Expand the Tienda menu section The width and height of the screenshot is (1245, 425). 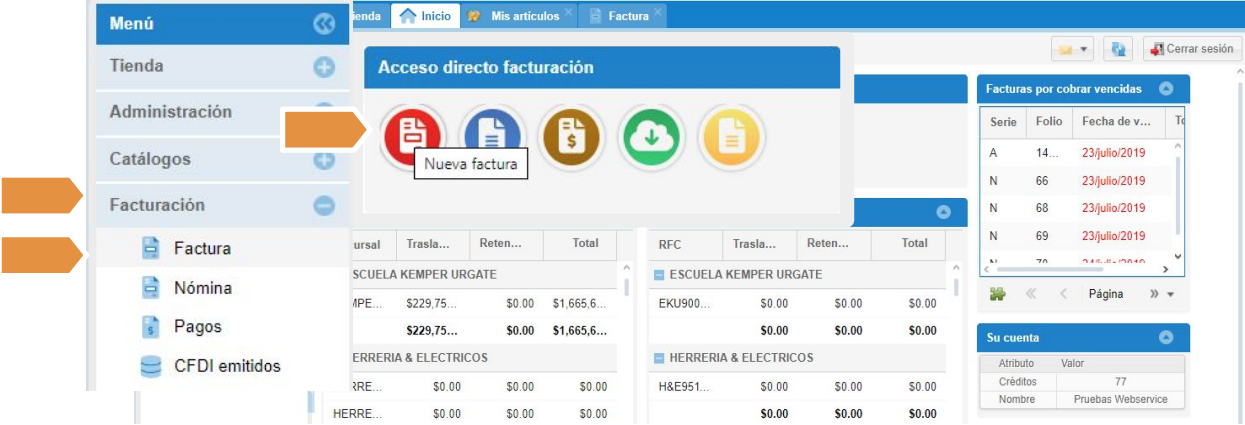click(323, 67)
